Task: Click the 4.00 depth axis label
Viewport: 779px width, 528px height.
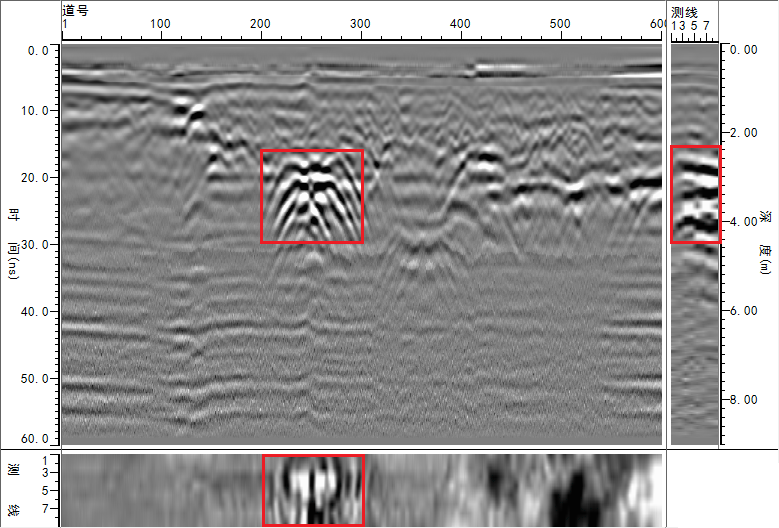Action: pyautogui.click(x=747, y=222)
